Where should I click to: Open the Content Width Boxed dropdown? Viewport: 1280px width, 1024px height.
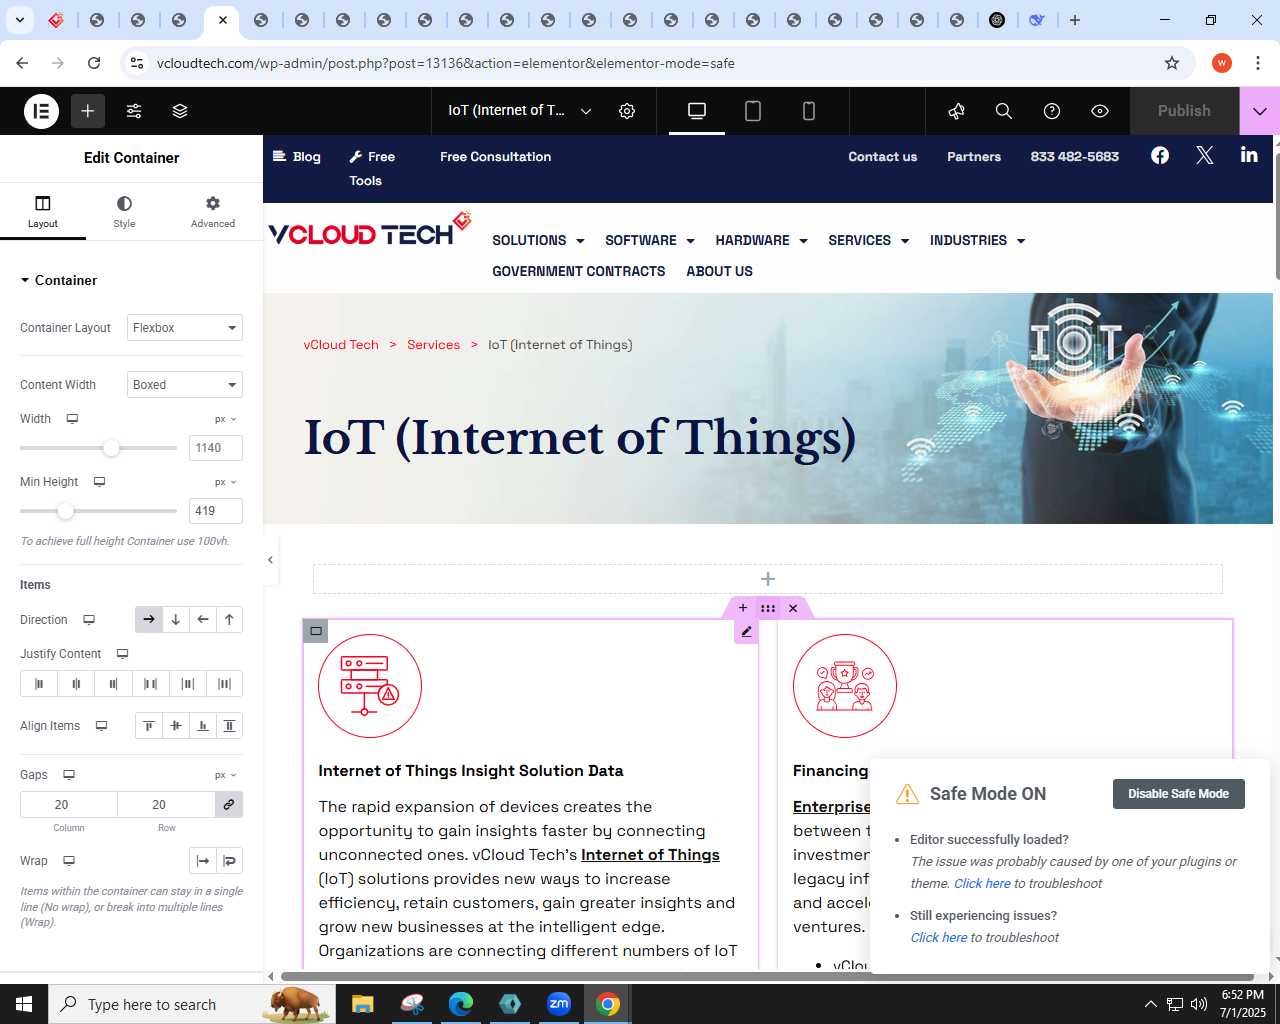185,385
